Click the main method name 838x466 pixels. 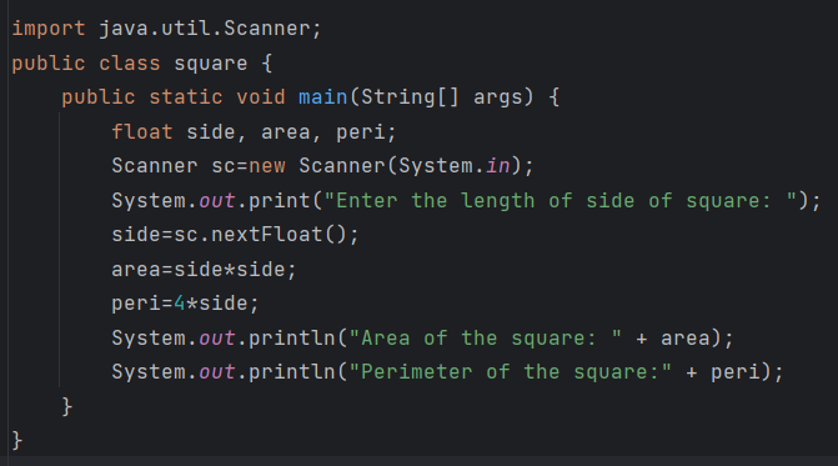coord(323,97)
